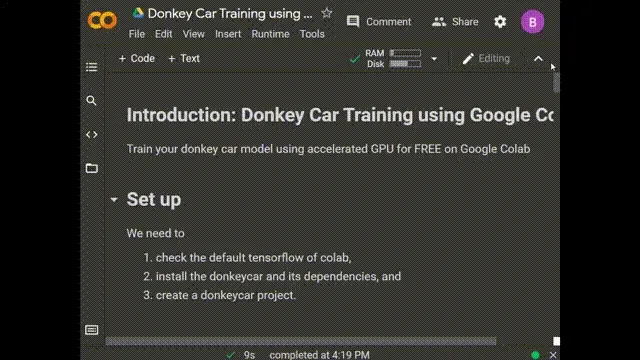
Task: Open the runtime connection dropdown arrow
Action: pos(434,59)
